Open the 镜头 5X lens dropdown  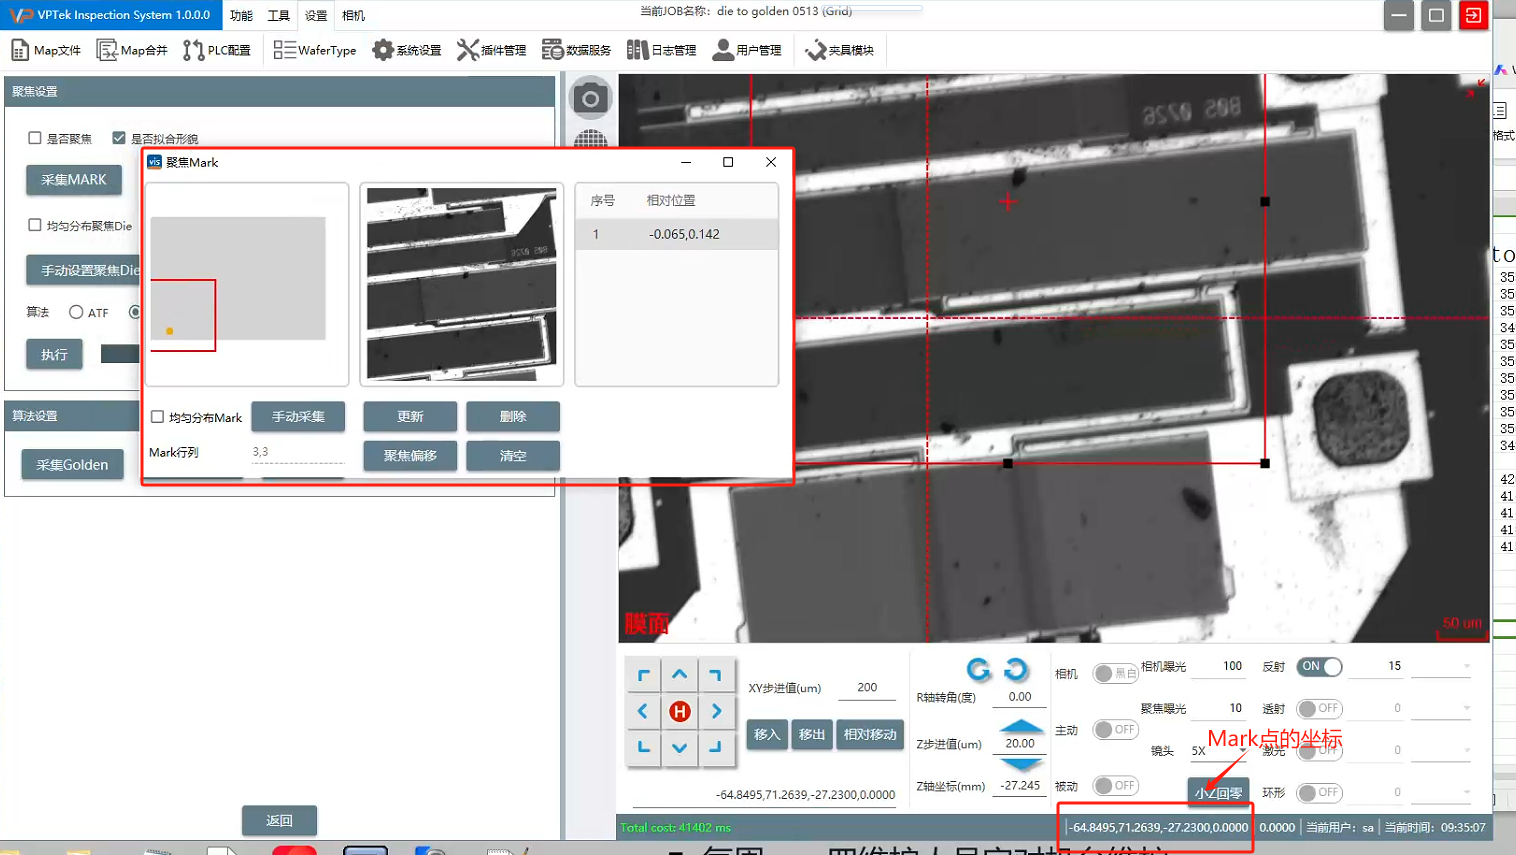pyautogui.click(x=1218, y=750)
